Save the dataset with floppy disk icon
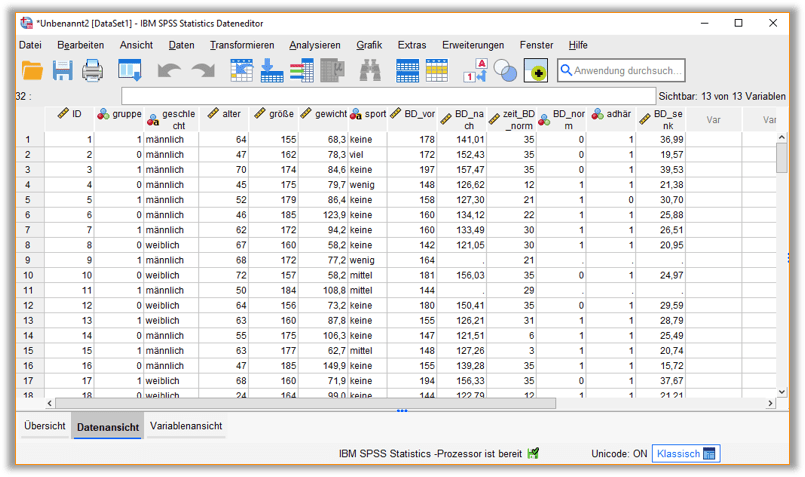The image size is (805, 477). click(x=62, y=70)
